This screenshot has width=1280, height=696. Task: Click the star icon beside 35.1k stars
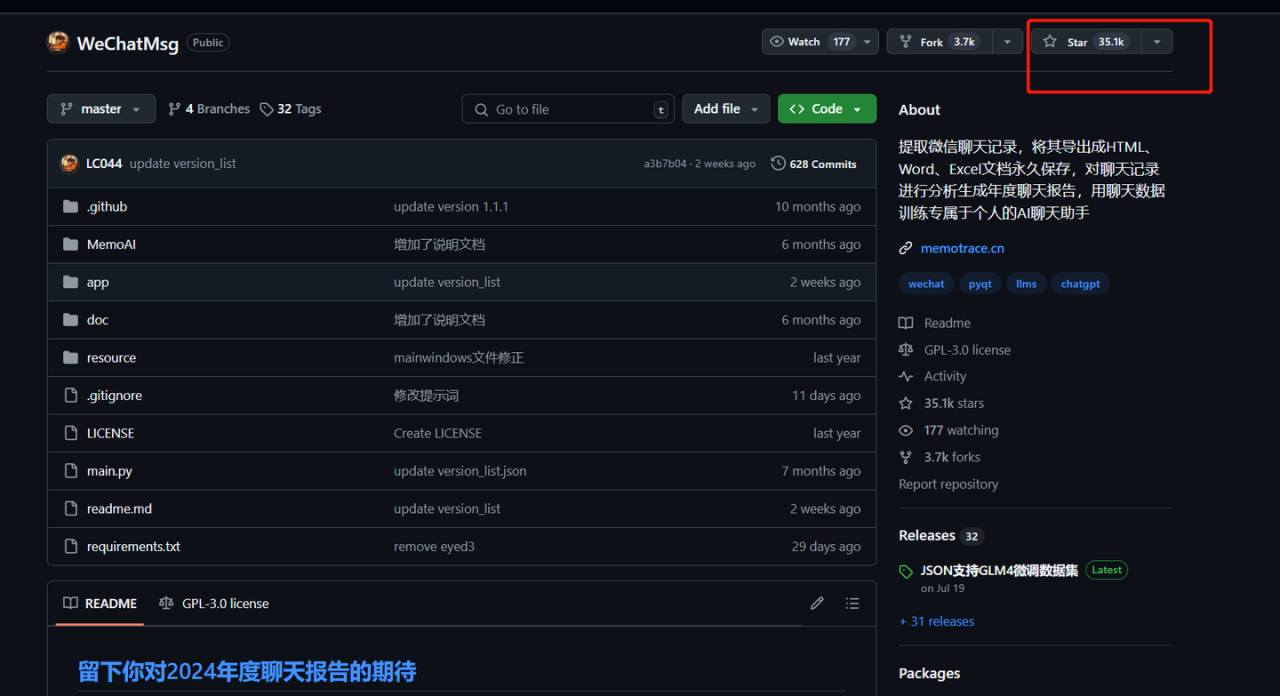coord(906,403)
